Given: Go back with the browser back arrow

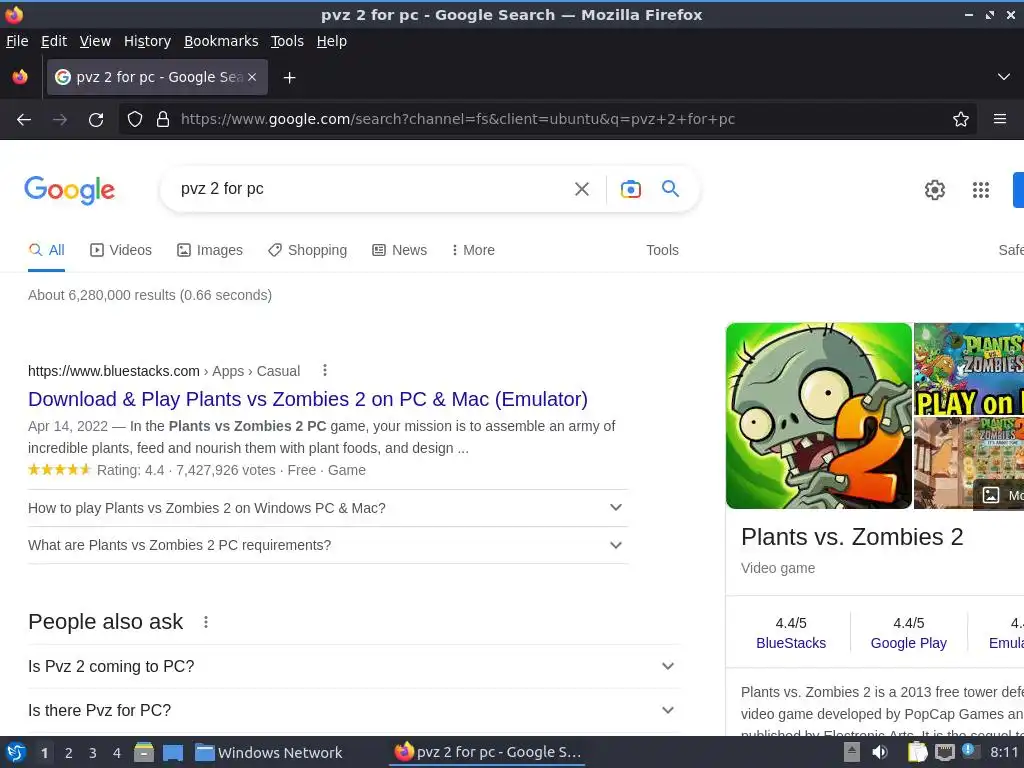Looking at the screenshot, I should pos(24,120).
